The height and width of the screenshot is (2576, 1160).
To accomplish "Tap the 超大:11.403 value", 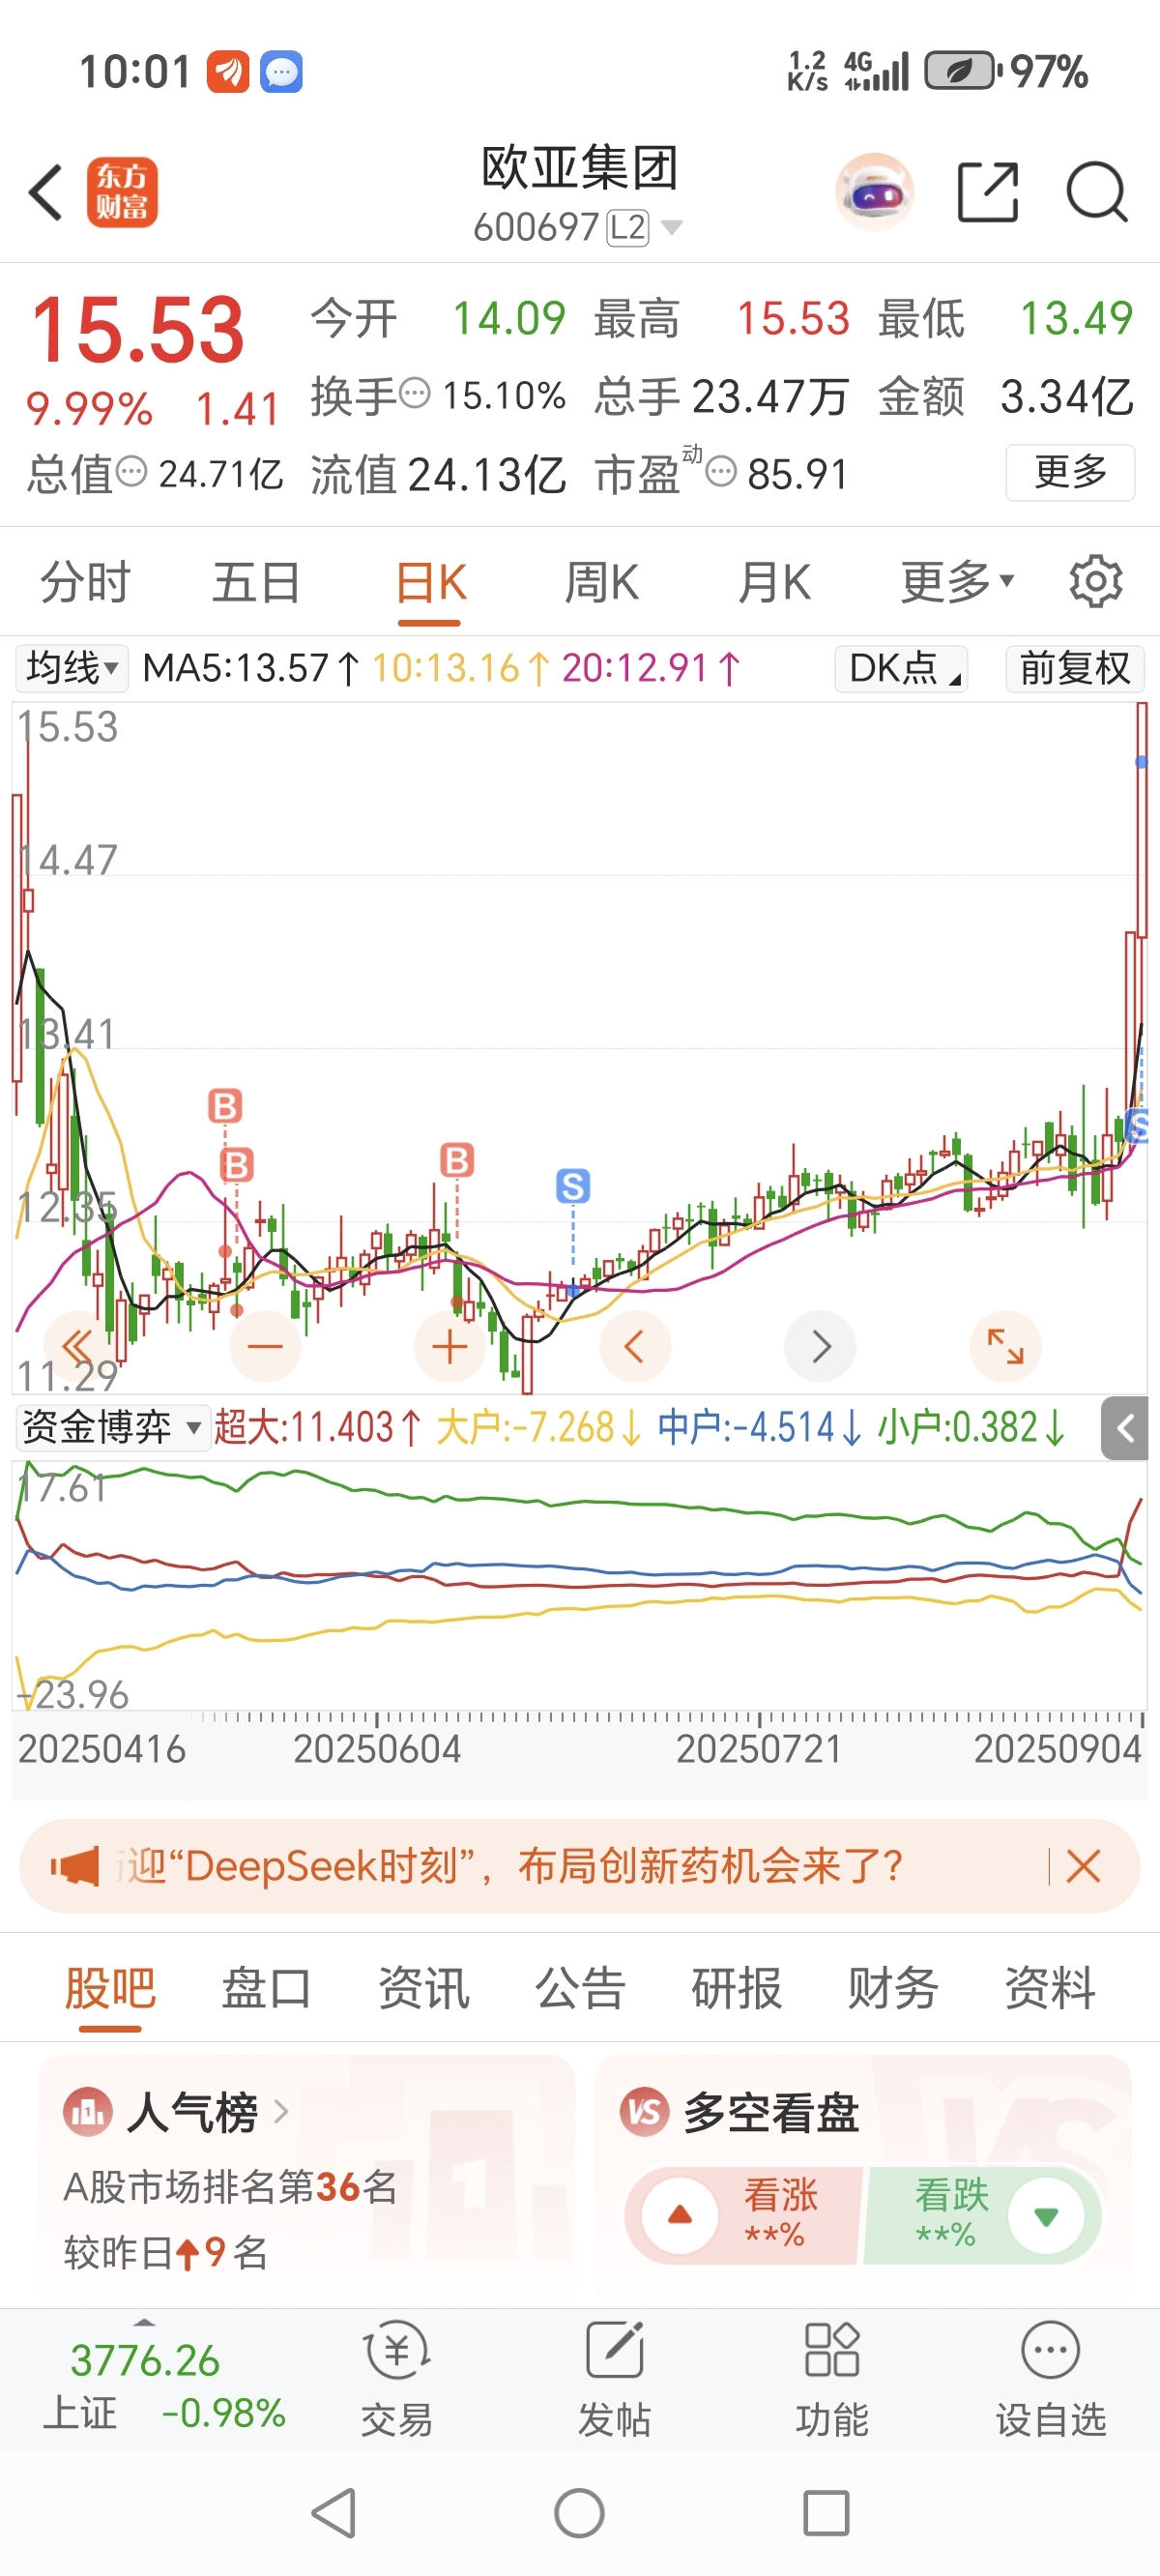I will coord(318,1427).
